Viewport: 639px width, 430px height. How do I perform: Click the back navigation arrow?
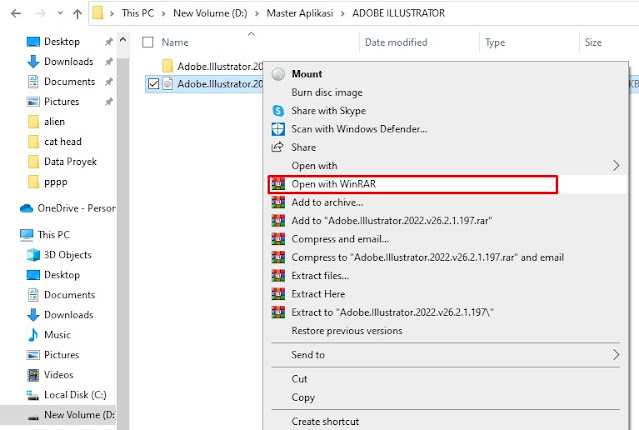pyautogui.click(x=16, y=13)
